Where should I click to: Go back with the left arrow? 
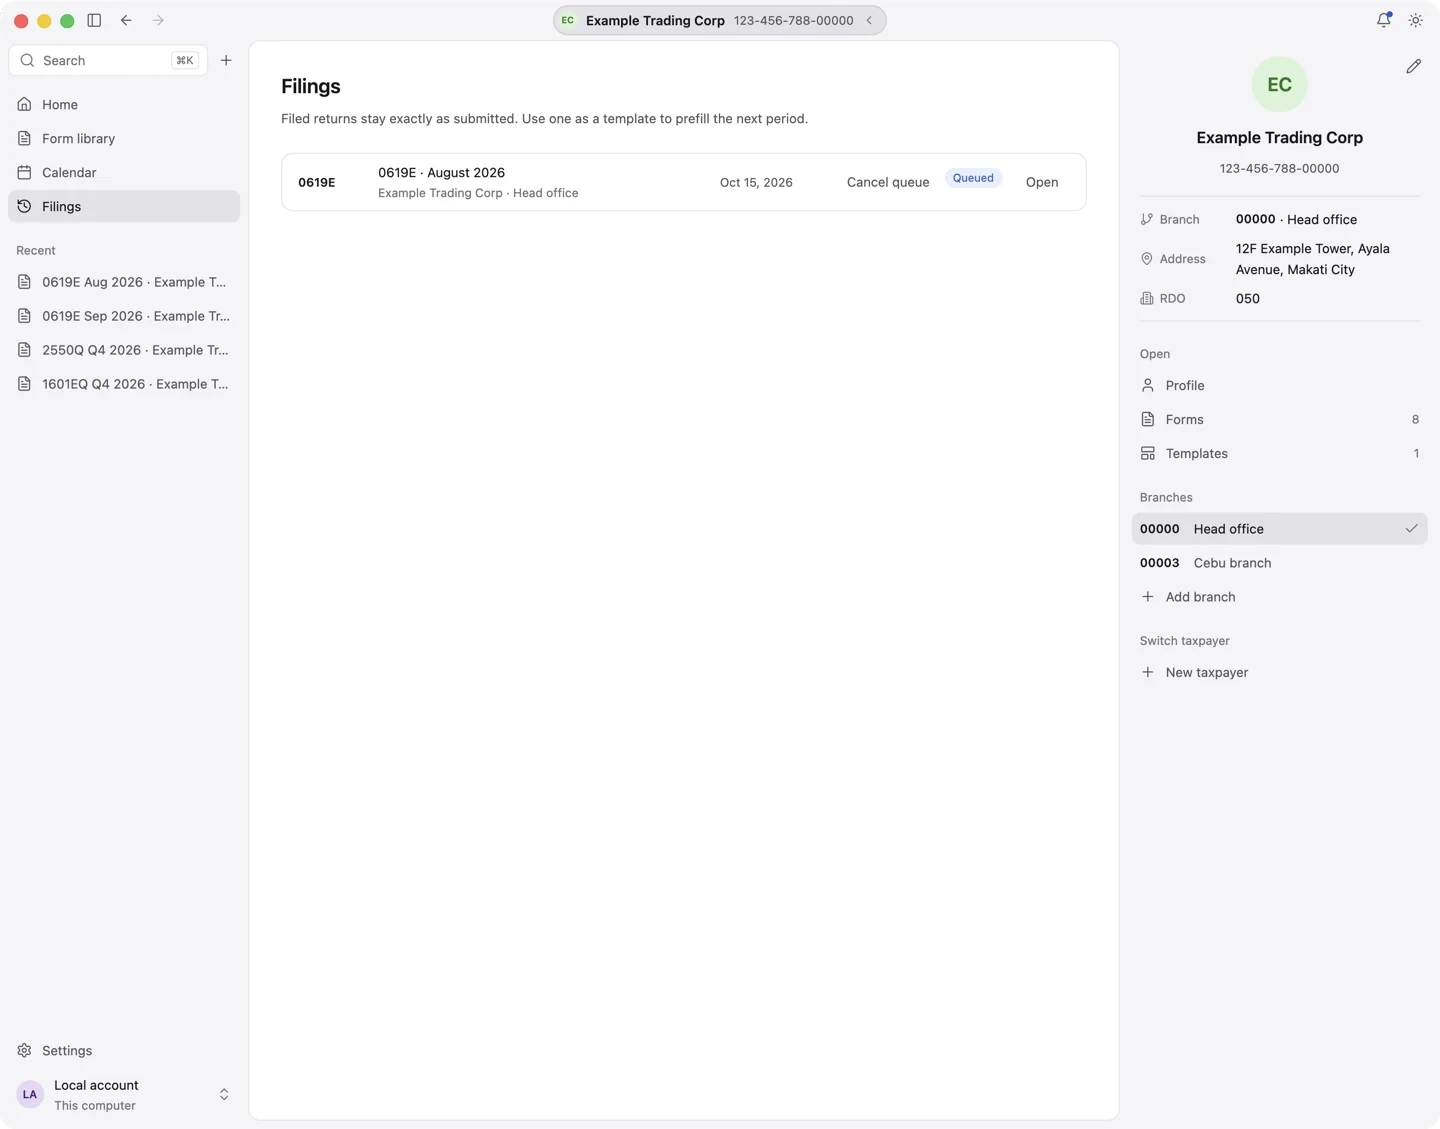tap(126, 20)
